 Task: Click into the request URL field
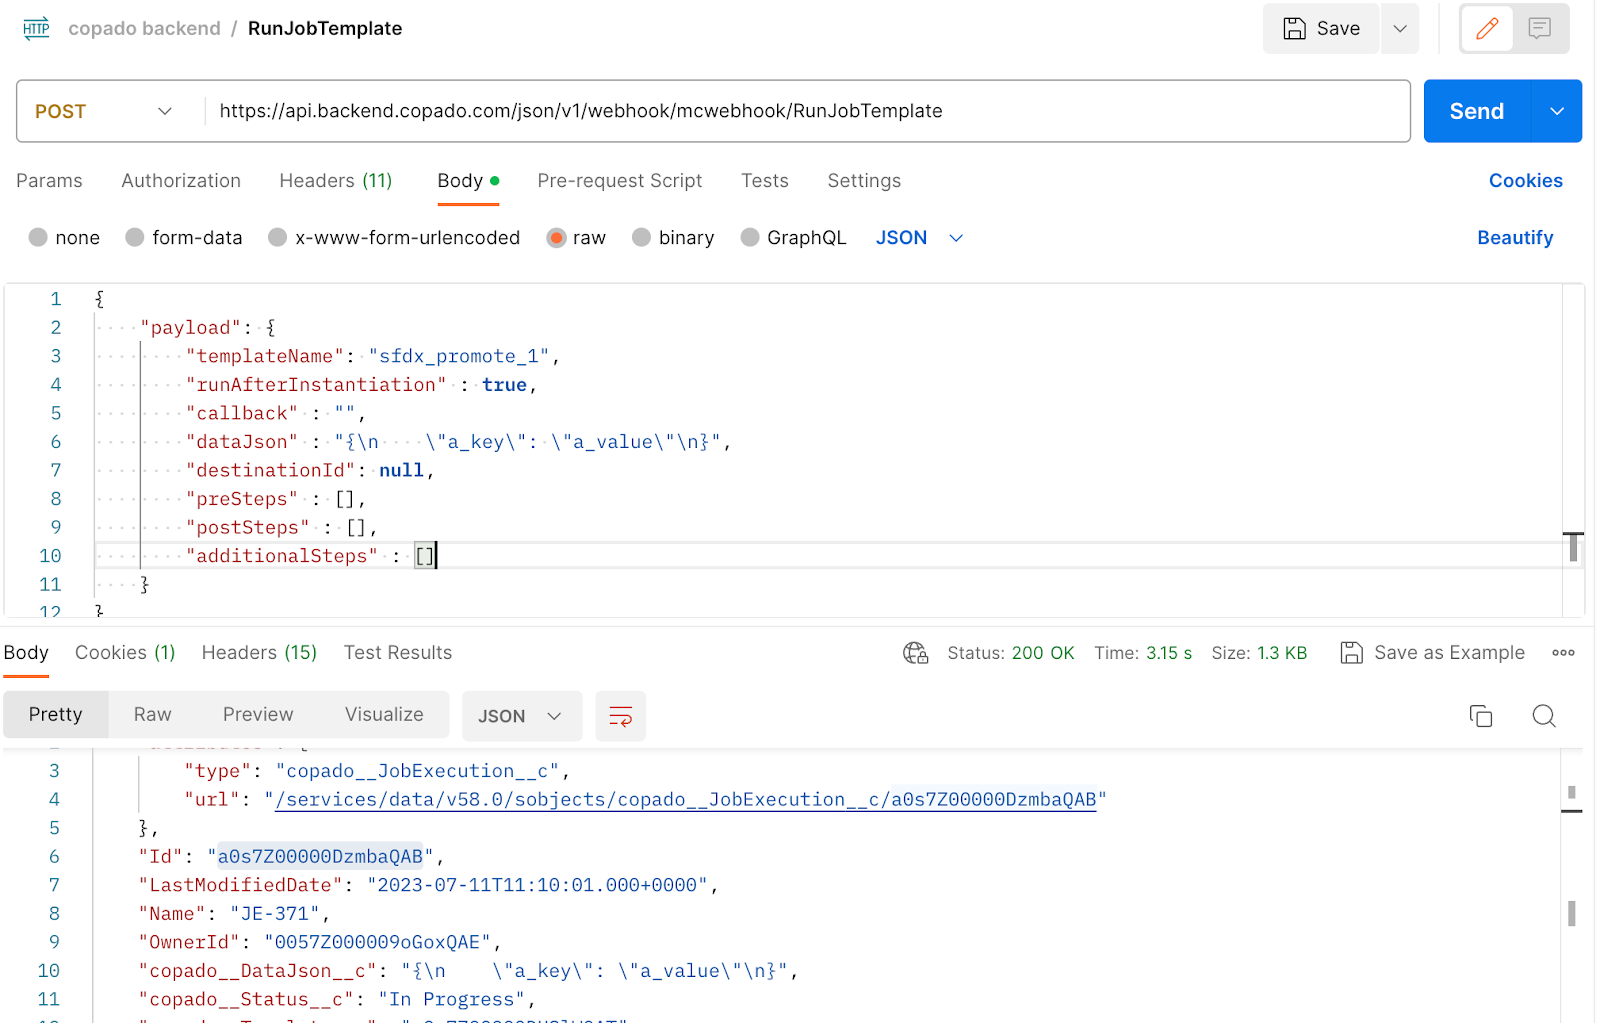(x=807, y=111)
